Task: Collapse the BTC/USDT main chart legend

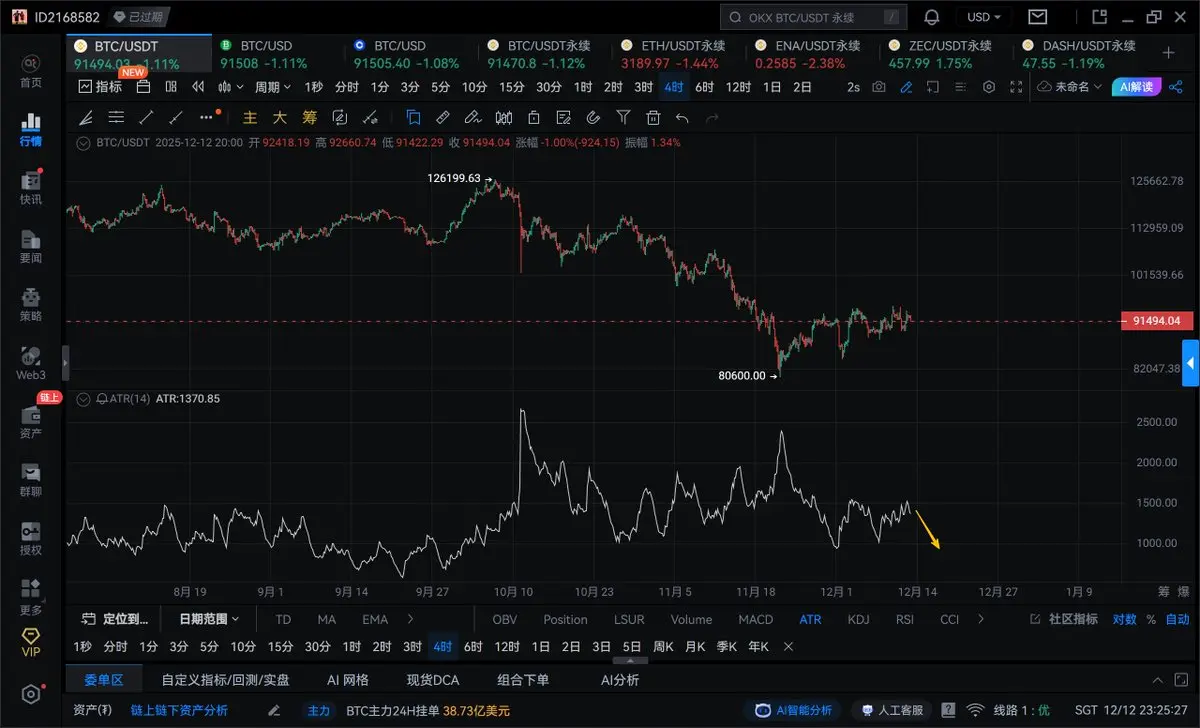Action: 83,143
